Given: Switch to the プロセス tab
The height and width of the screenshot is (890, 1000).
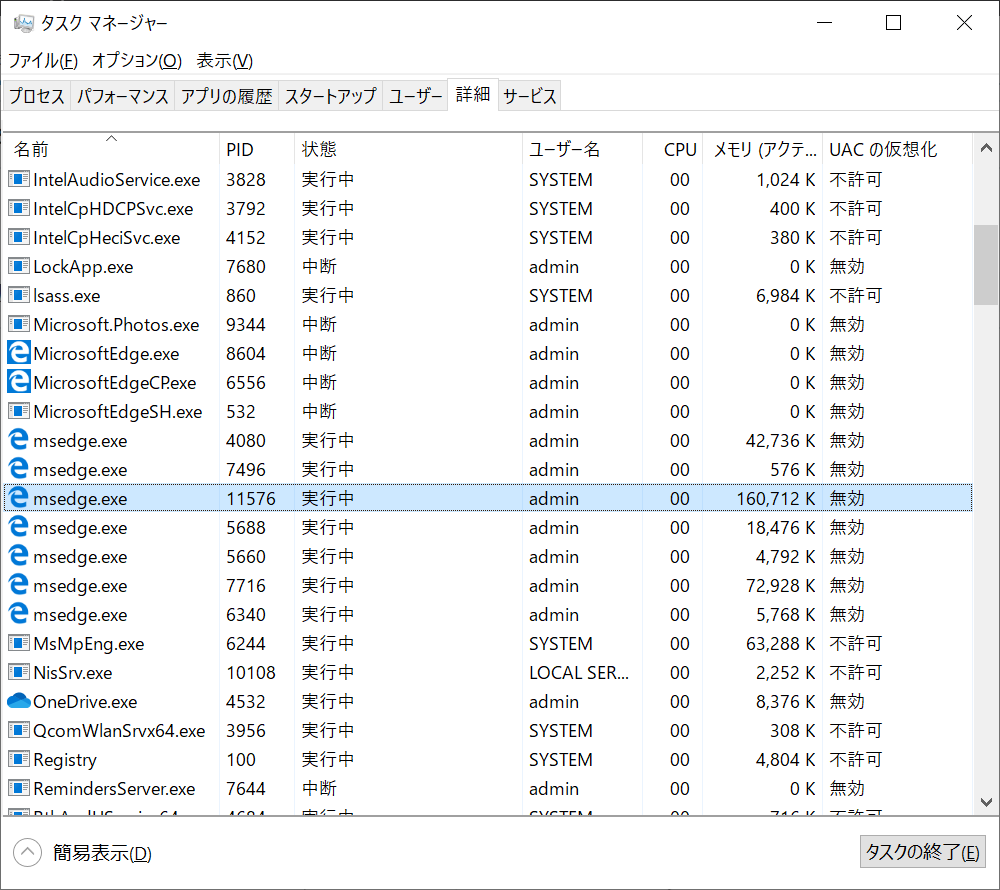Looking at the screenshot, I should pos(36,96).
